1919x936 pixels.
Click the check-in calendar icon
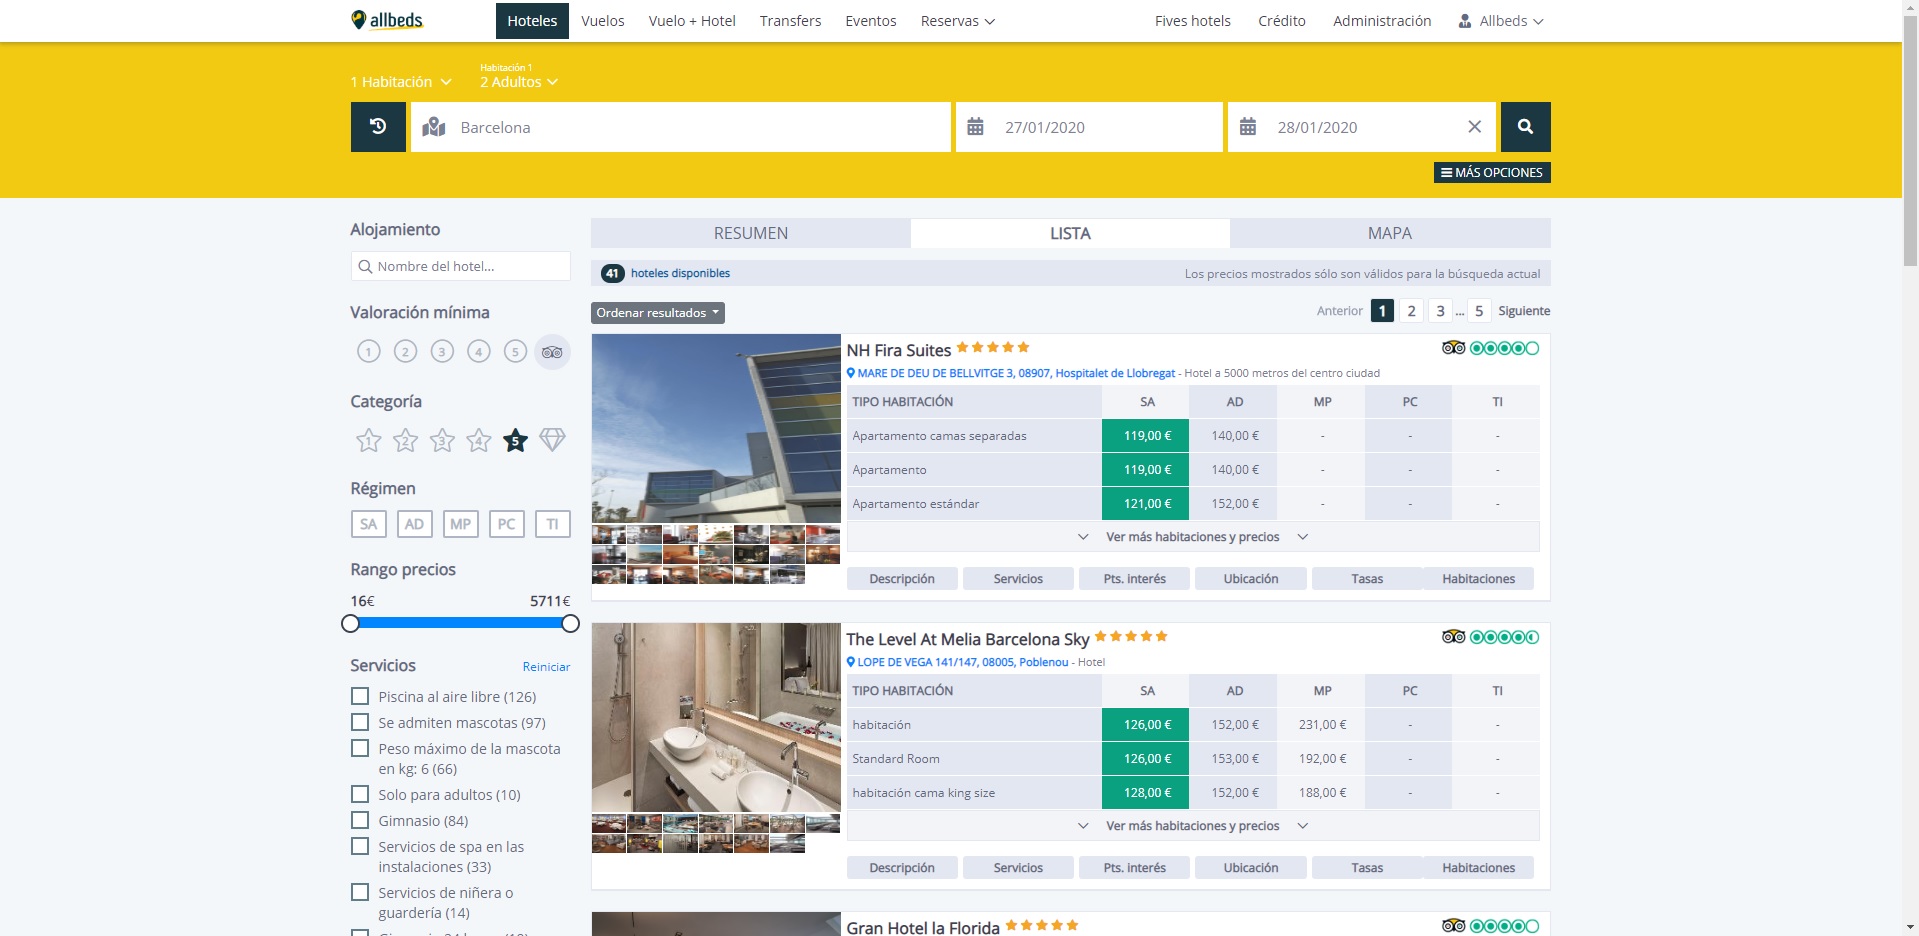(x=976, y=127)
